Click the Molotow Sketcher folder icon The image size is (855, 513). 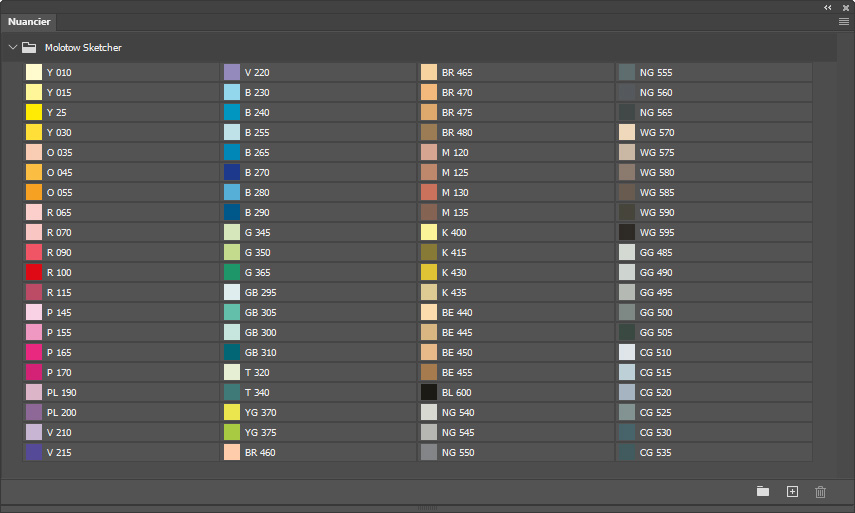(29, 47)
